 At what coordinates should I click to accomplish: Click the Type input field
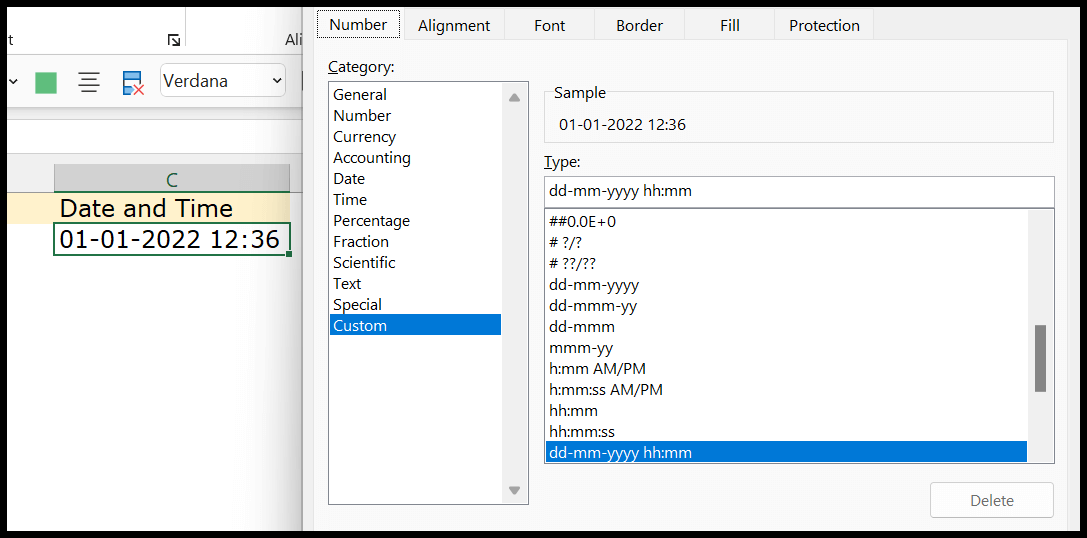click(799, 191)
